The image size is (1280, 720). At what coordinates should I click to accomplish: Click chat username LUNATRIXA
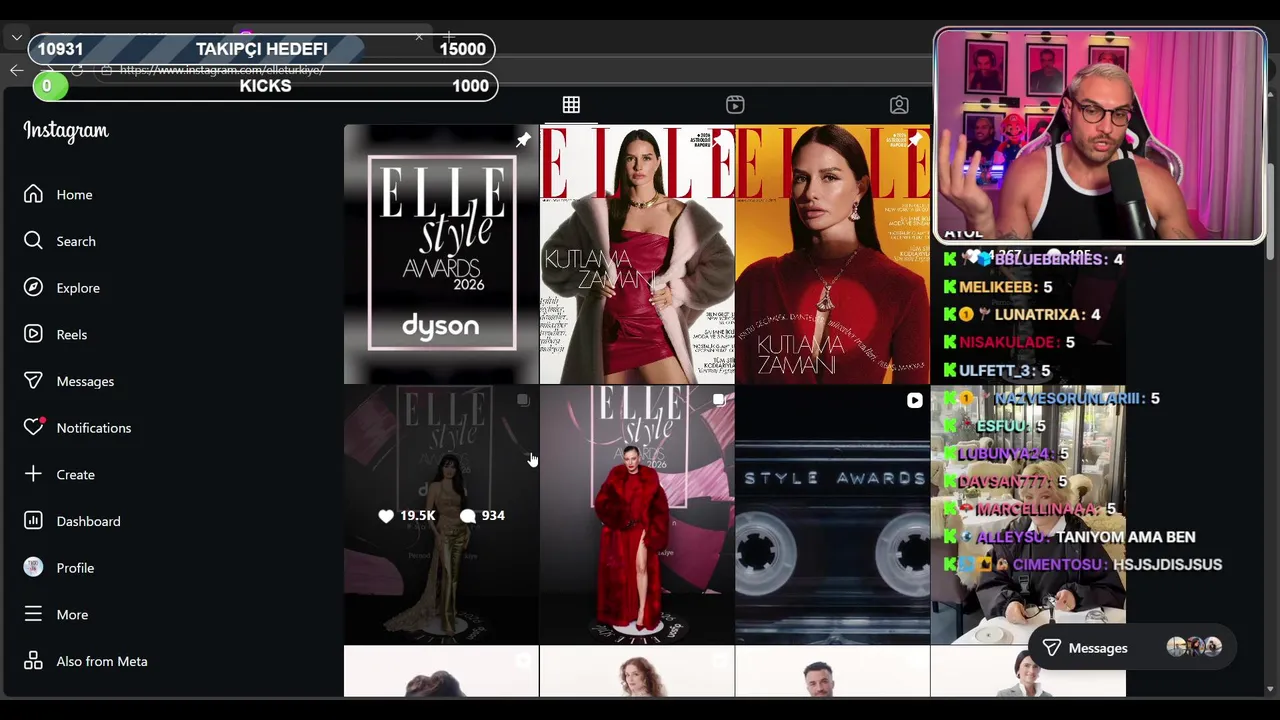1039,314
